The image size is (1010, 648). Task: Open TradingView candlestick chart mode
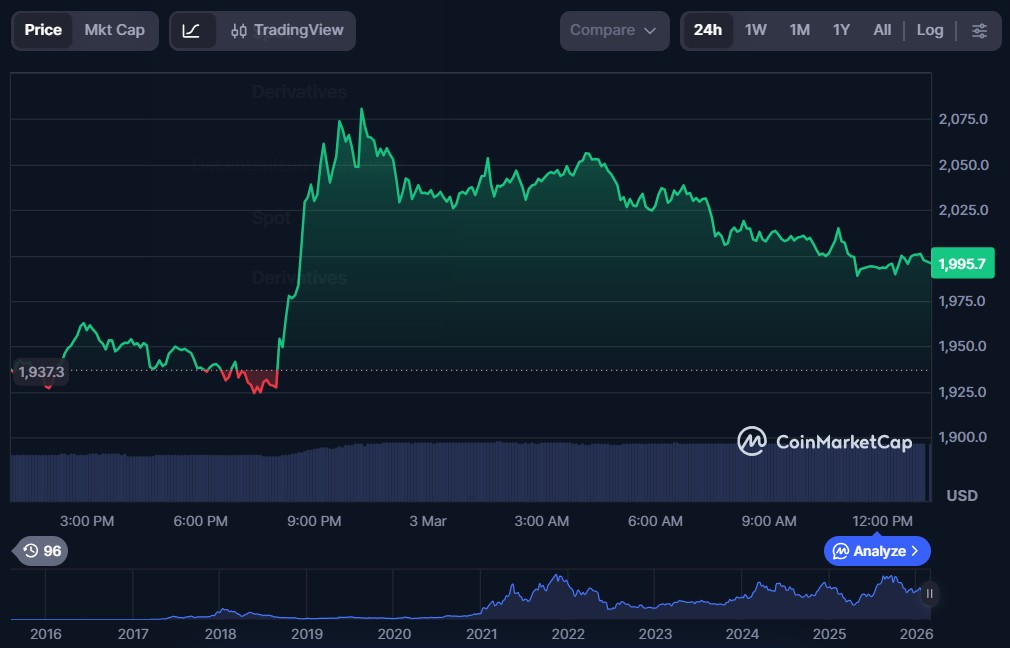coord(285,31)
